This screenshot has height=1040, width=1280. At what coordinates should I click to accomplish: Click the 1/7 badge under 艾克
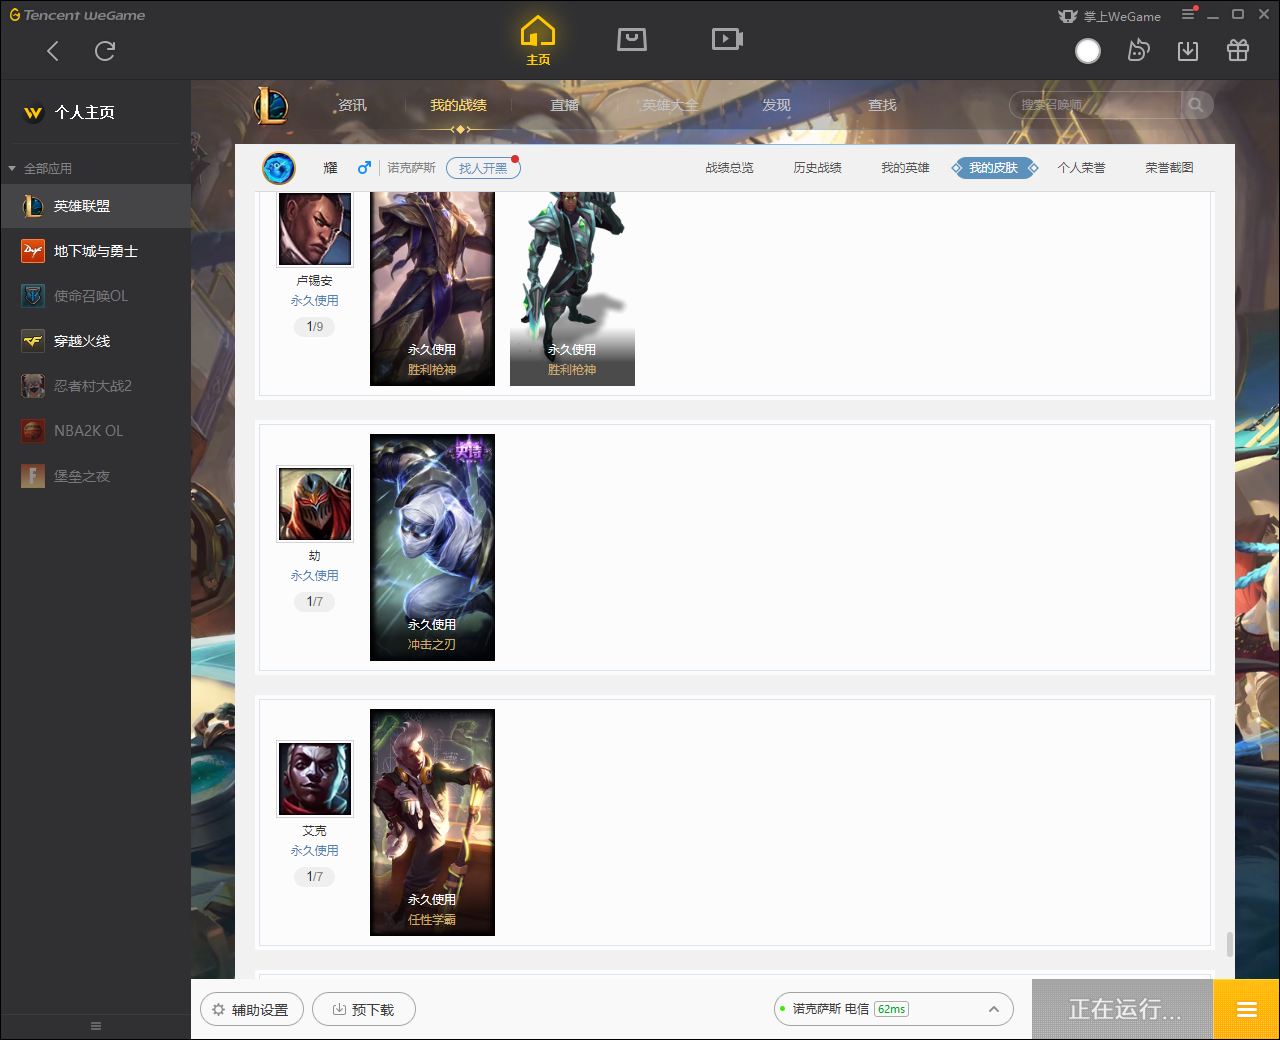click(x=315, y=877)
